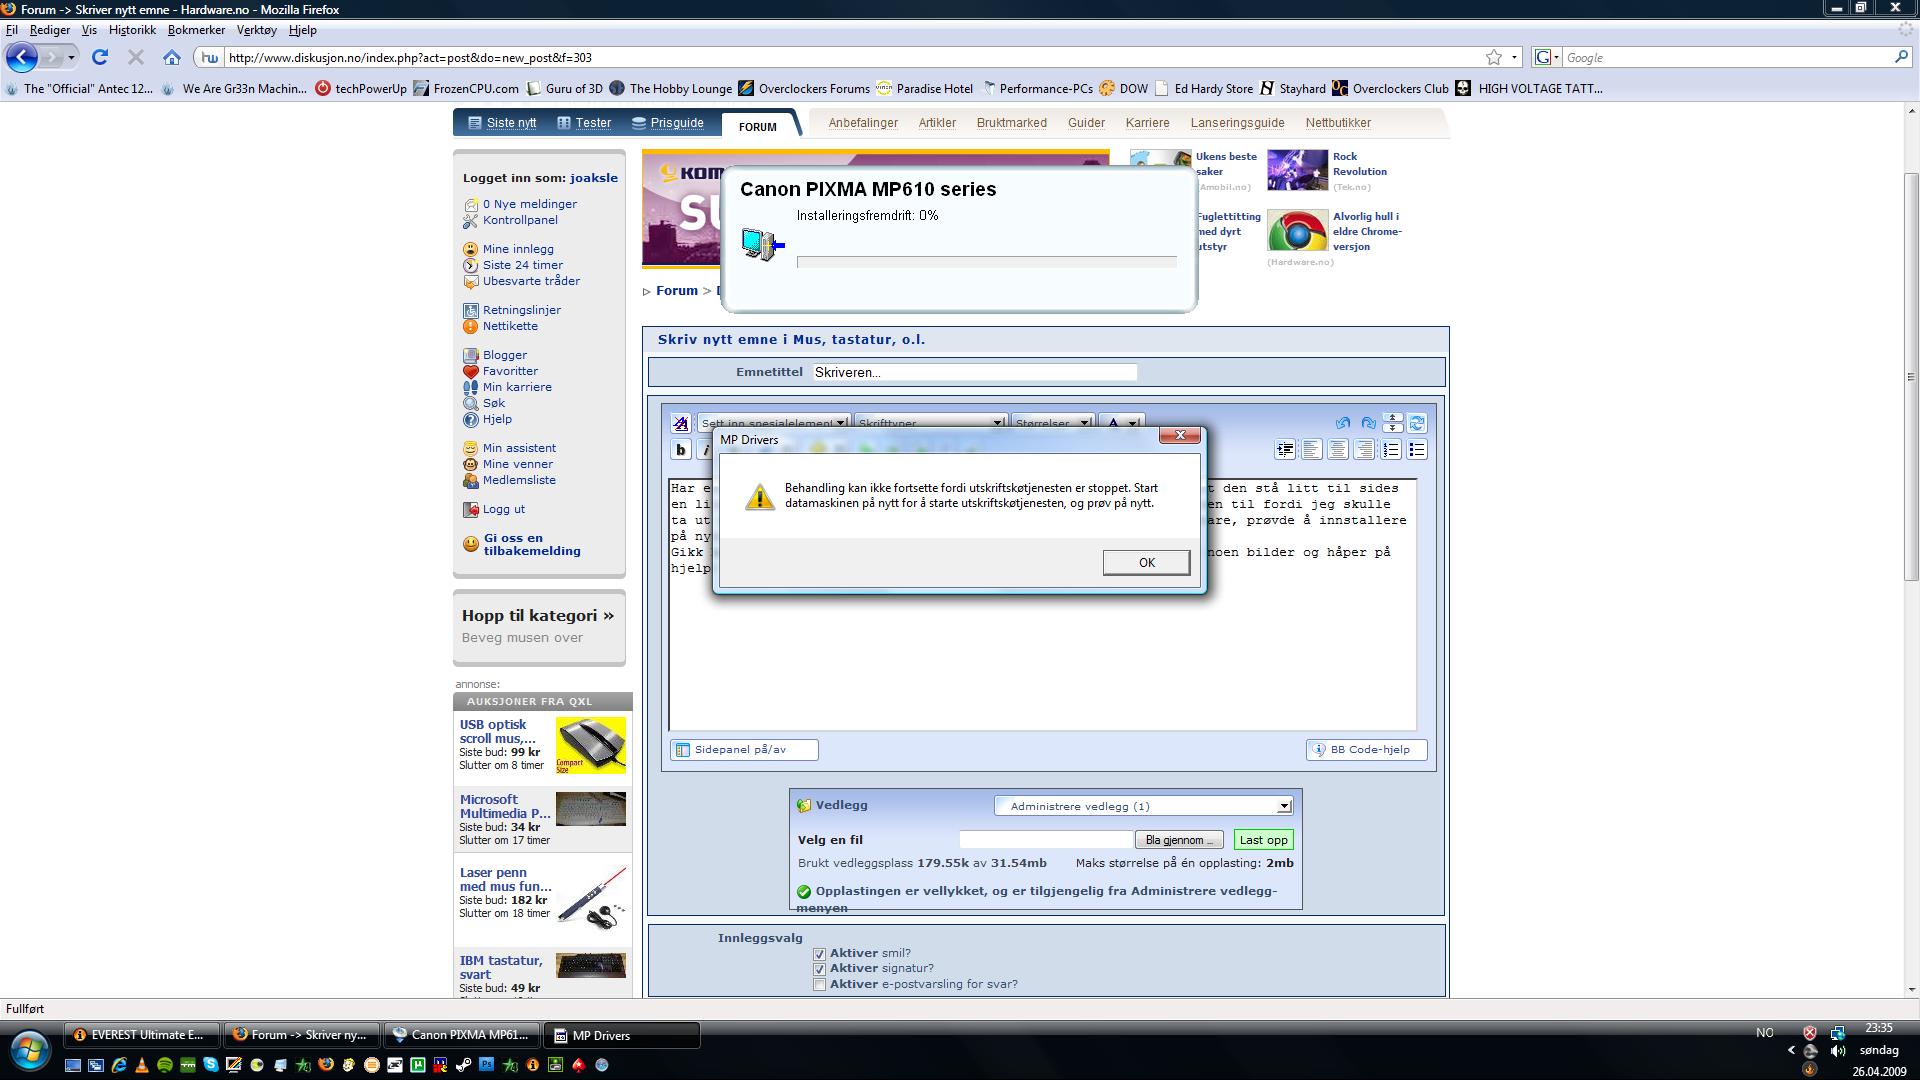Open Administrere vedlegg dropdown
The width and height of the screenshot is (1920, 1080).
tap(1143, 806)
